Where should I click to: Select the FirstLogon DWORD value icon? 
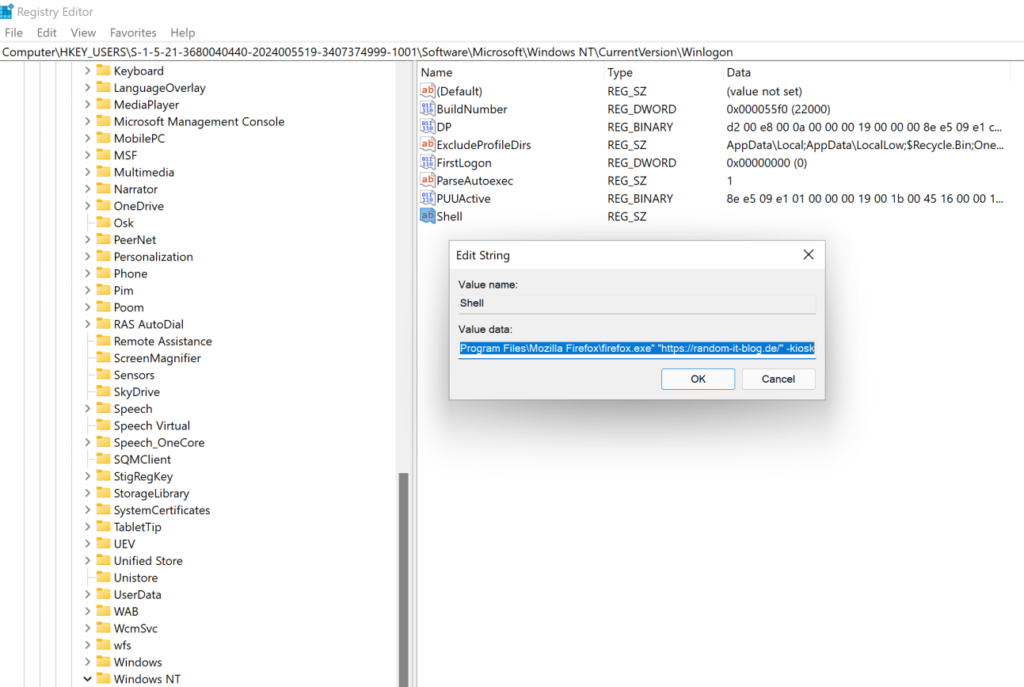click(x=428, y=162)
